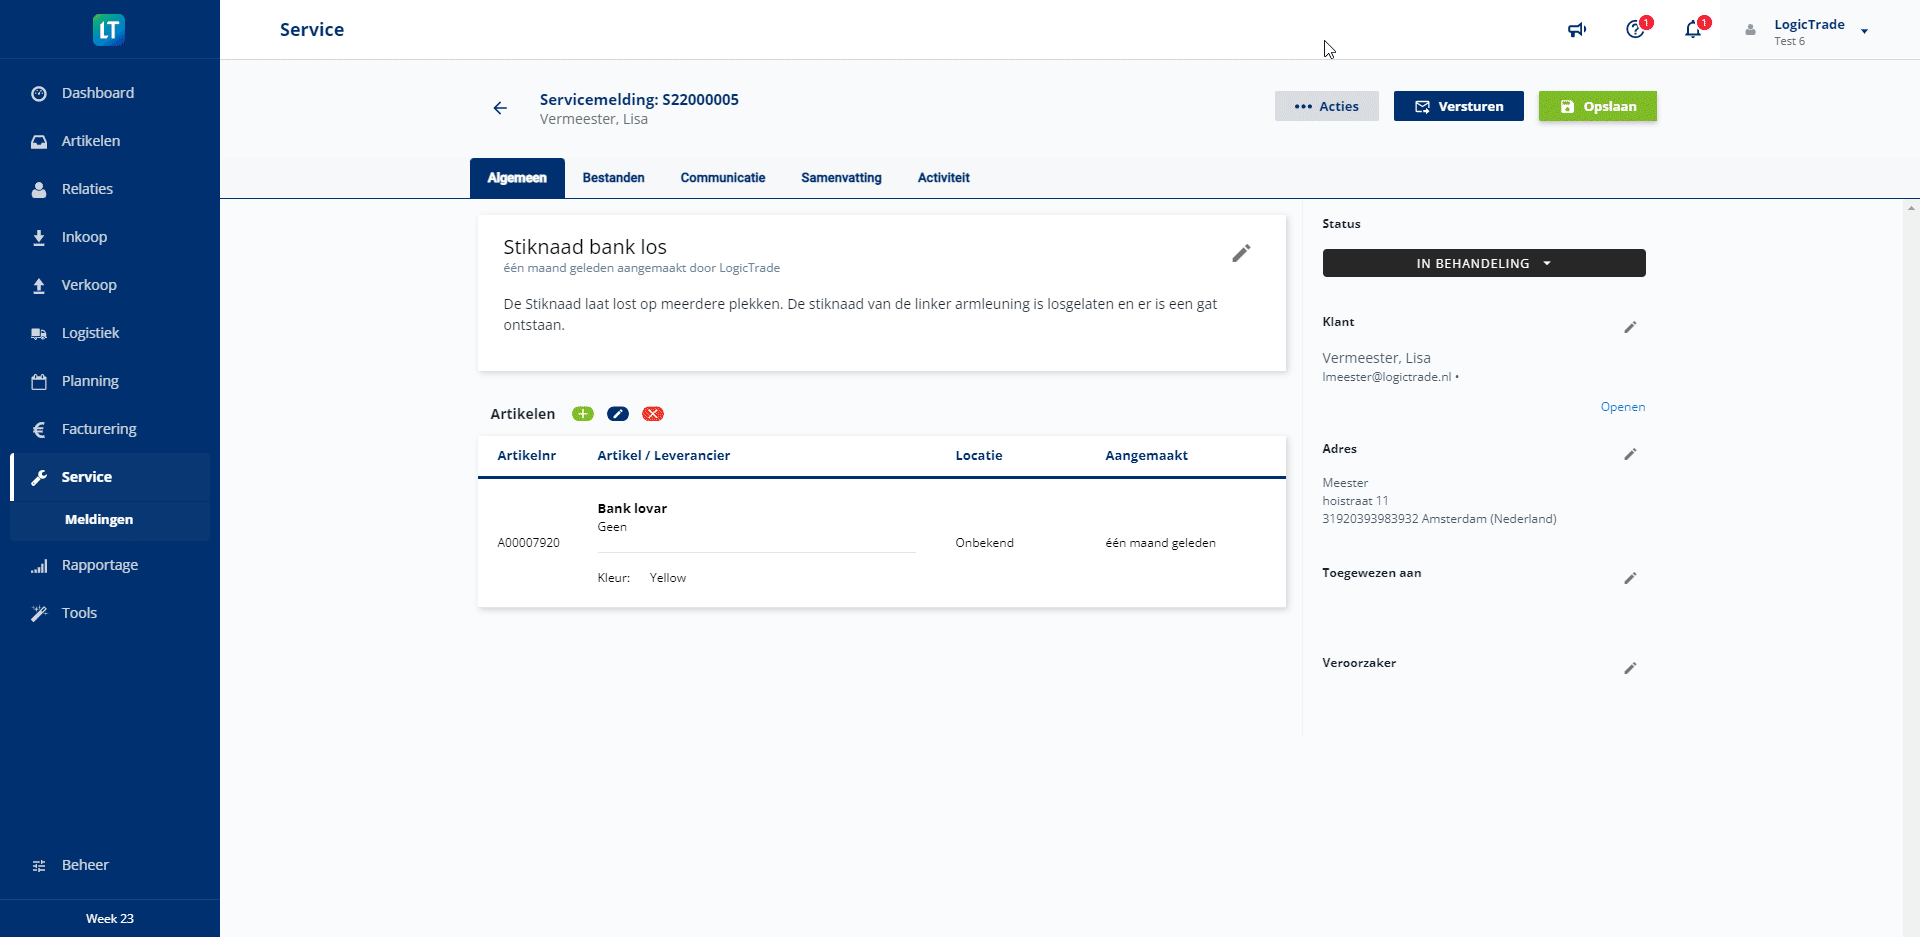Click the Openen link under Klant

tap(1622, 407)
